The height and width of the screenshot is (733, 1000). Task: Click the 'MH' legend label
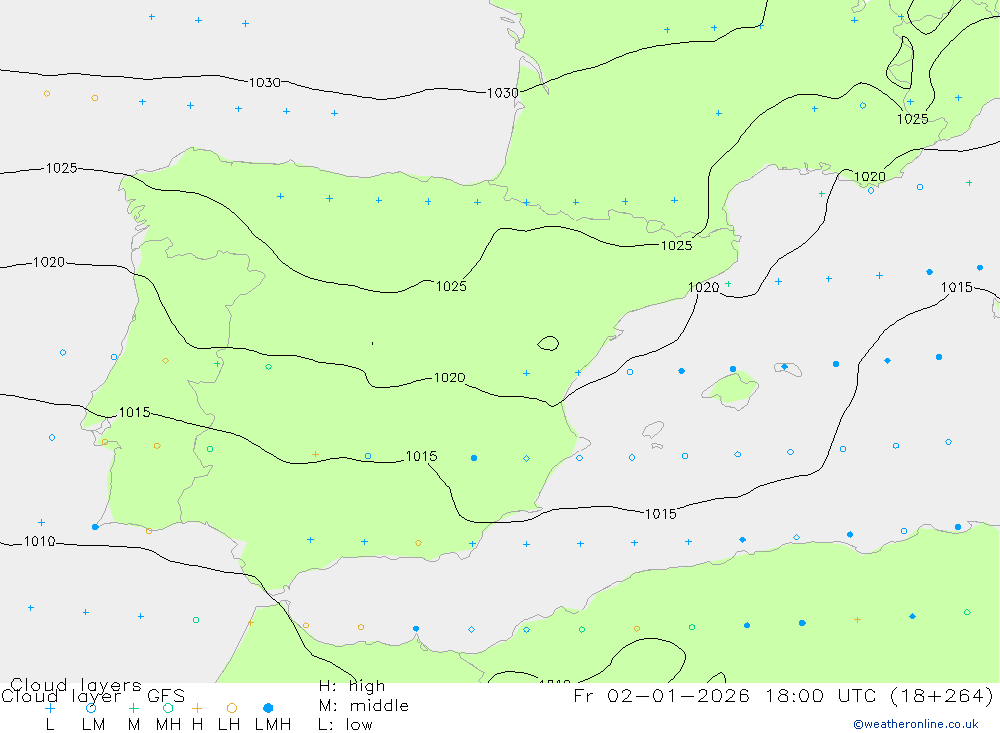coord(168,725)
